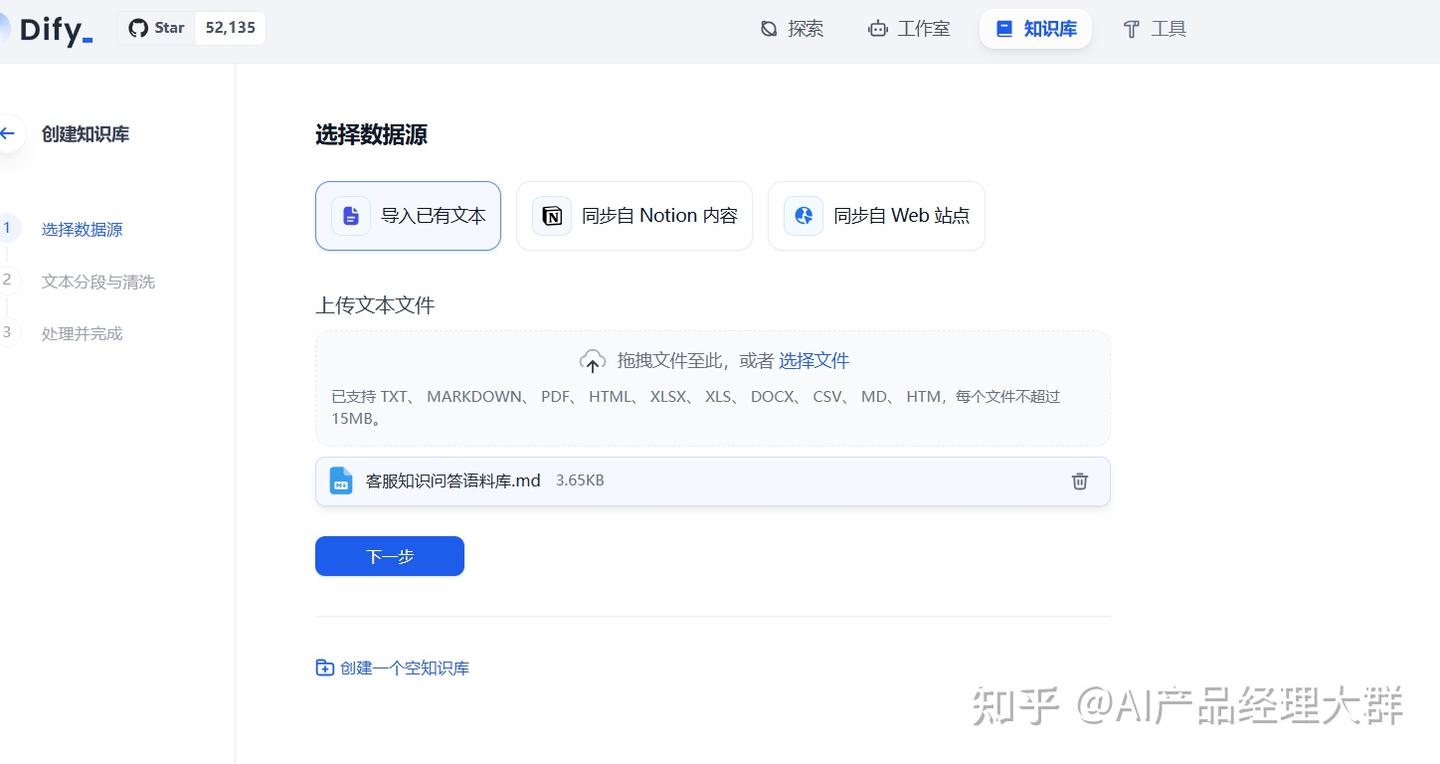Click the Dify logo
This screenshot has height=764, width=1440.
(52, 30)
